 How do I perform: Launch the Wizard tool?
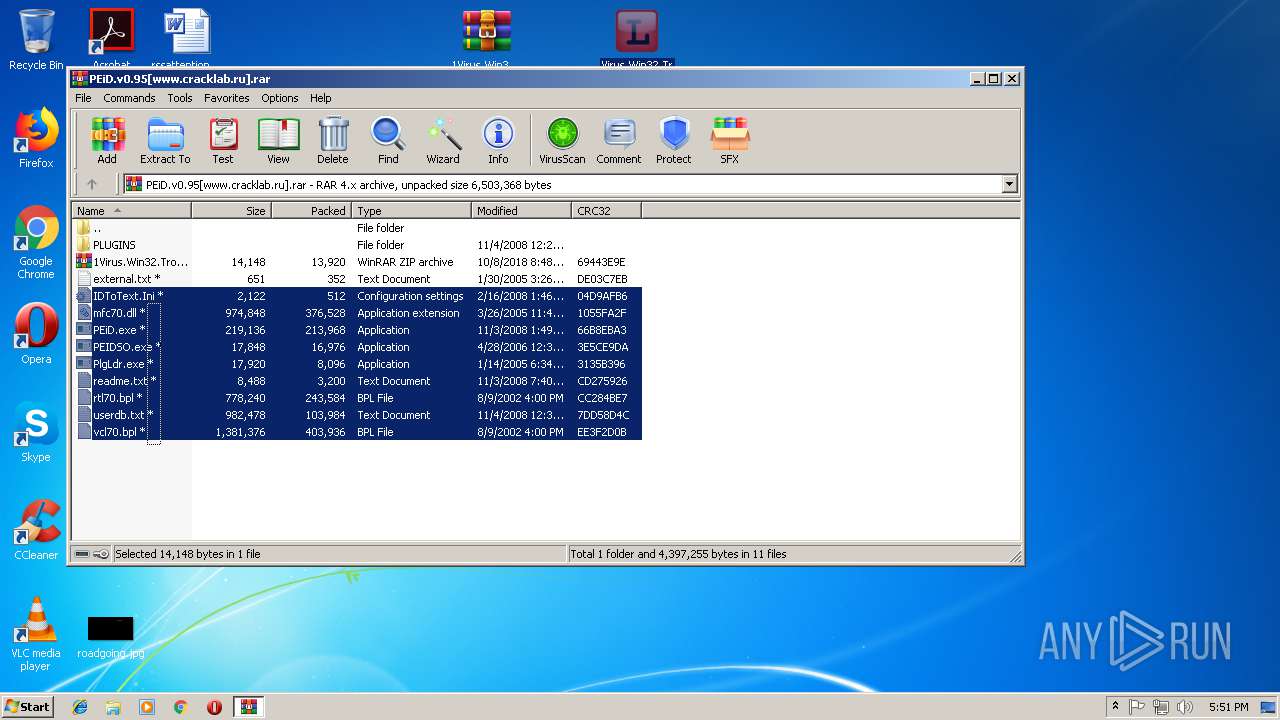(443, 140)
